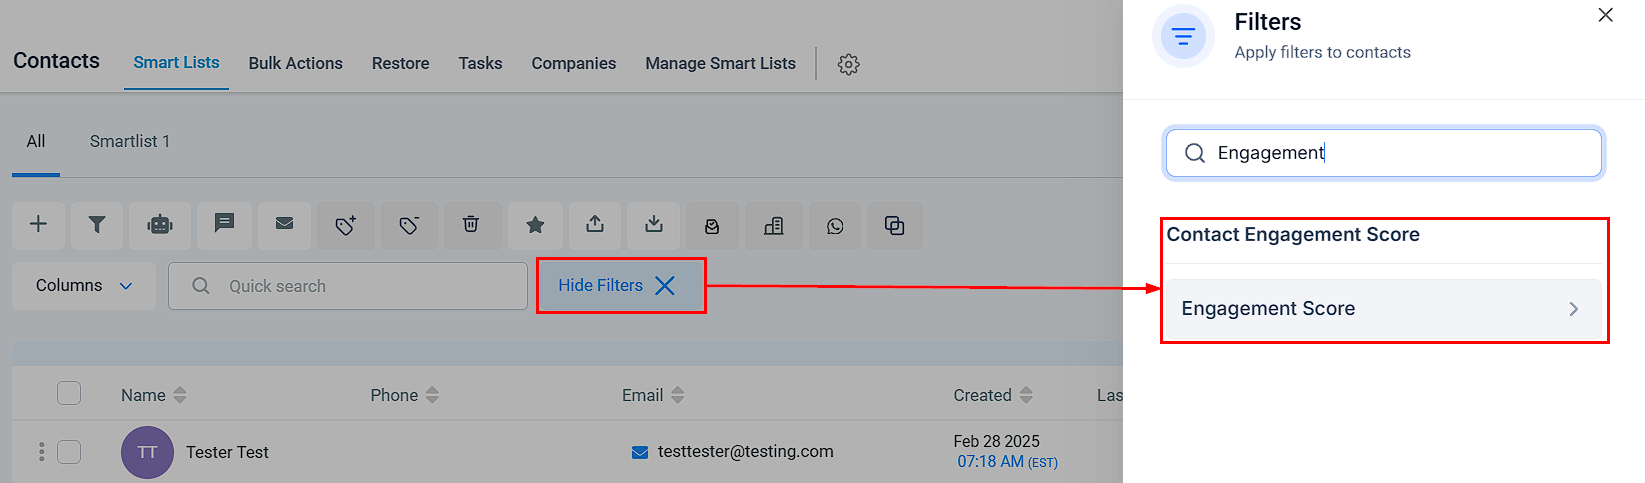Open the Smartlist 1 tab
This screenshot has width=1645, height=483.
click(x=130, y=141)
